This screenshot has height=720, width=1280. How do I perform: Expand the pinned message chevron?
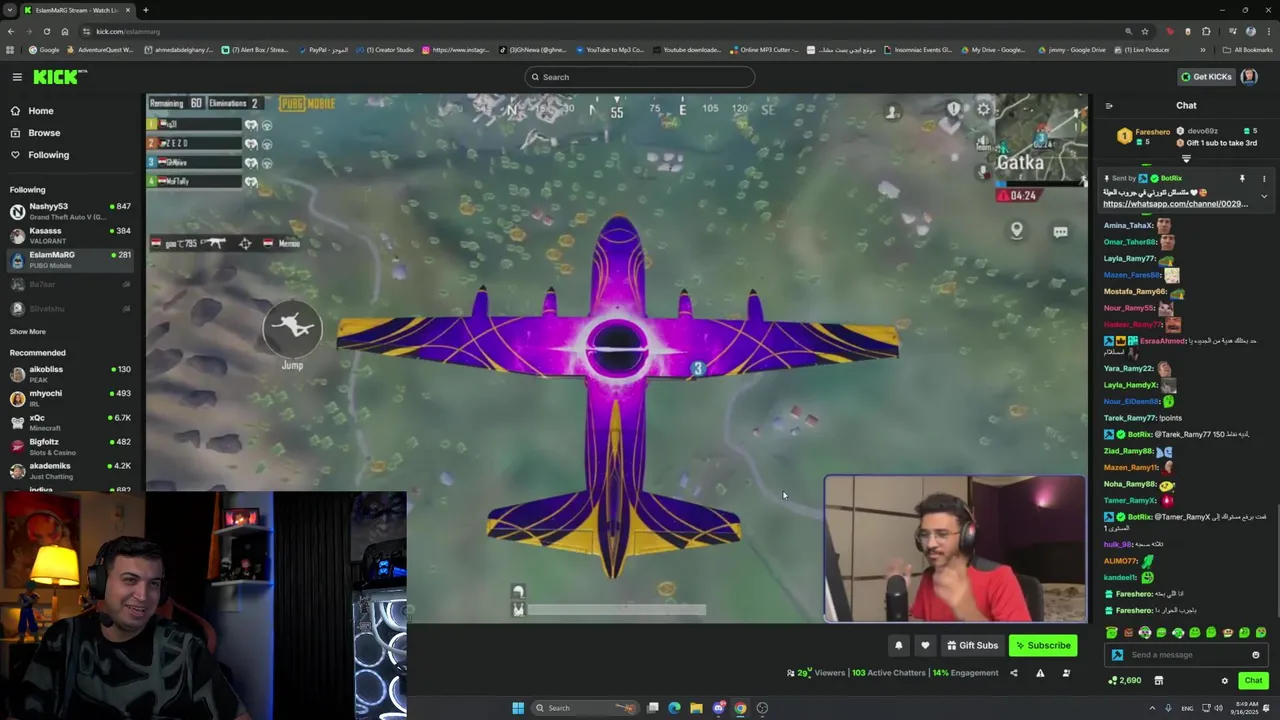[1264, 196]
